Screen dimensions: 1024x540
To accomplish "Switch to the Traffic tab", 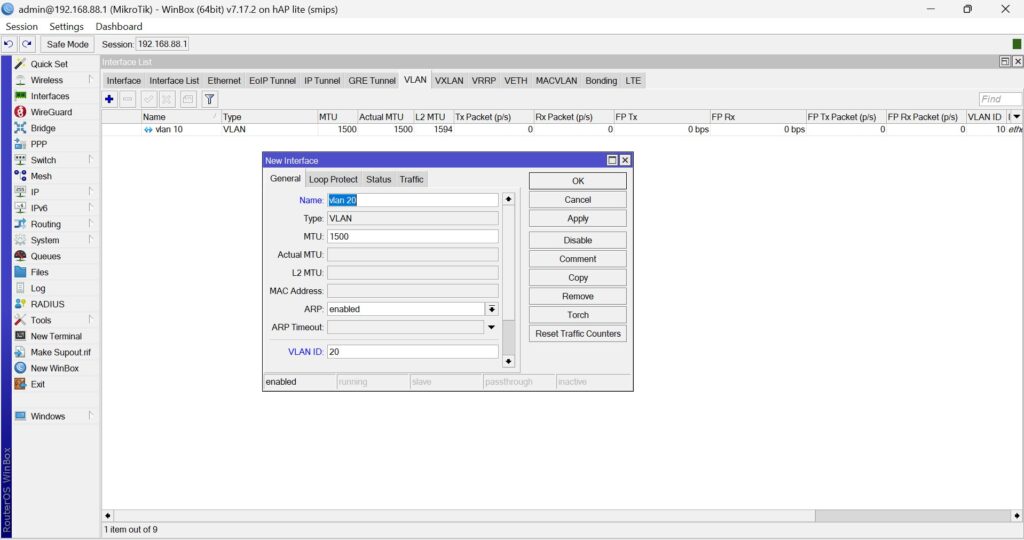I will coord(411,179).
